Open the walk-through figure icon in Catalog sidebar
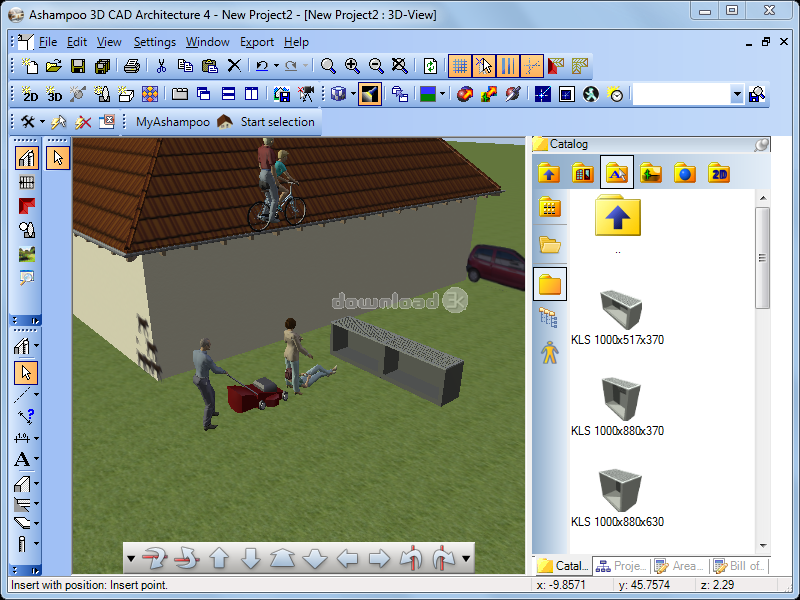This screenshot has height=600, width=800. pyautogui.click(x=549, y=351)
